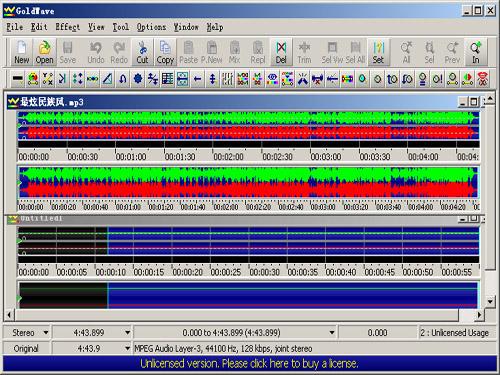
Task: Click vertical scrollbar down arrow
Action: tap(490, 302)
